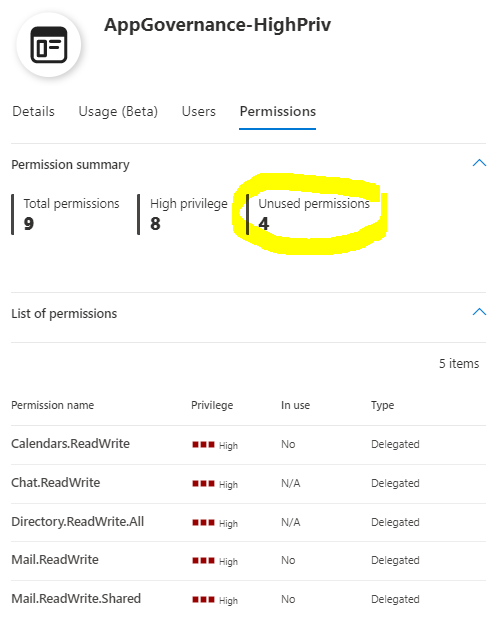Select the Permissions tab
492x617 pixels.
277,111
